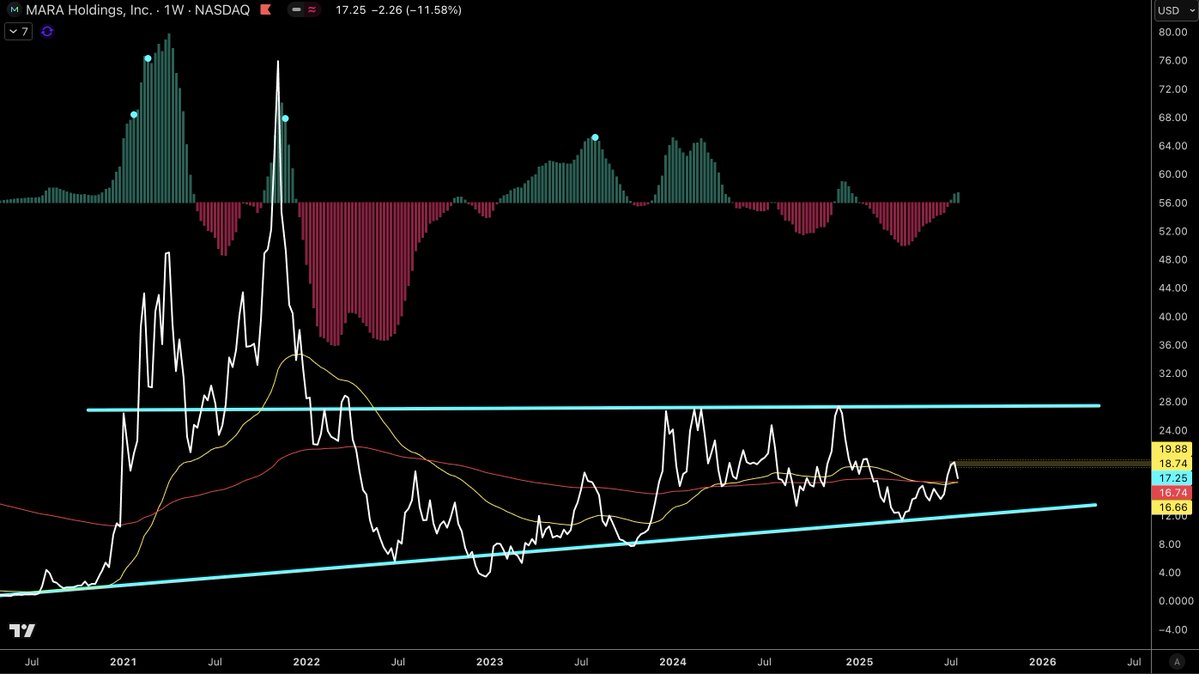The image size is (1199, 674).
Task: Select the cyan dot on the 2023 histogram peak
Action: tap(595, 138)
